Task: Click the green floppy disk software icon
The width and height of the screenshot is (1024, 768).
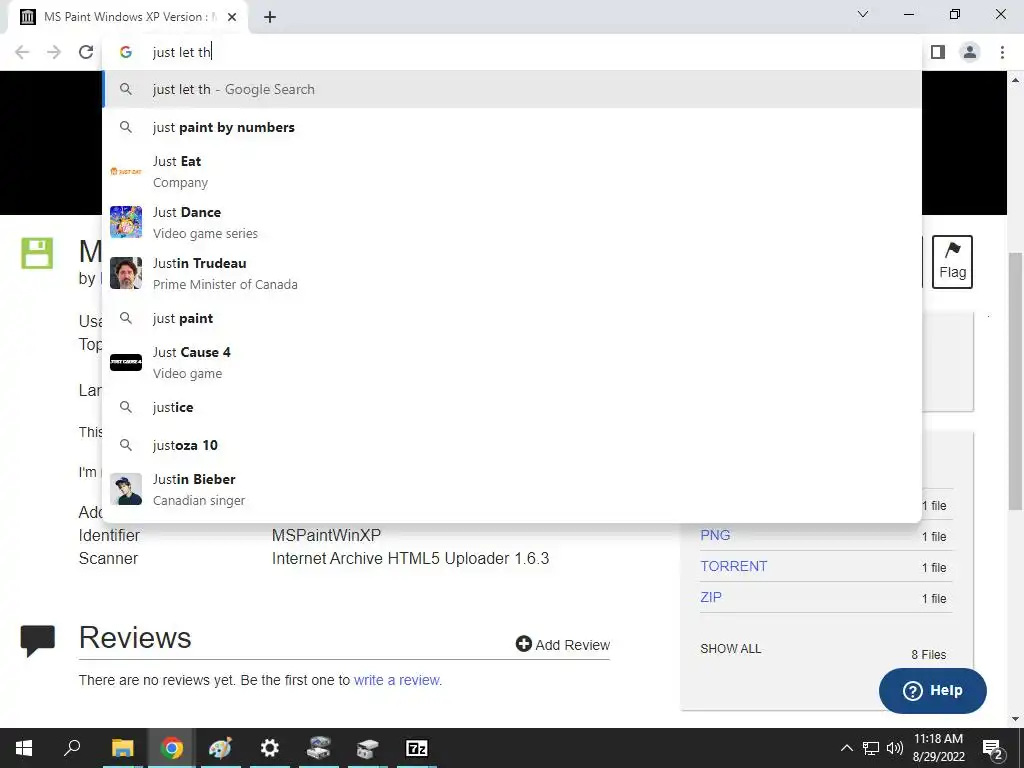Action: (x=37, y=253)
